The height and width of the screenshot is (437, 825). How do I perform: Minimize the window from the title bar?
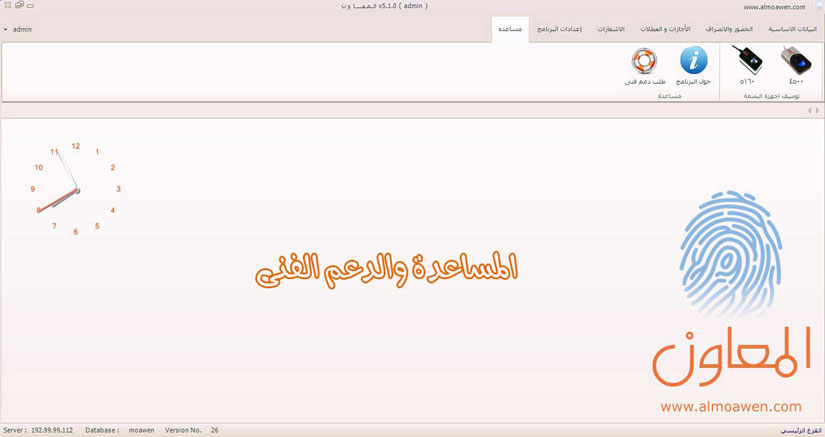pos(30,6)
